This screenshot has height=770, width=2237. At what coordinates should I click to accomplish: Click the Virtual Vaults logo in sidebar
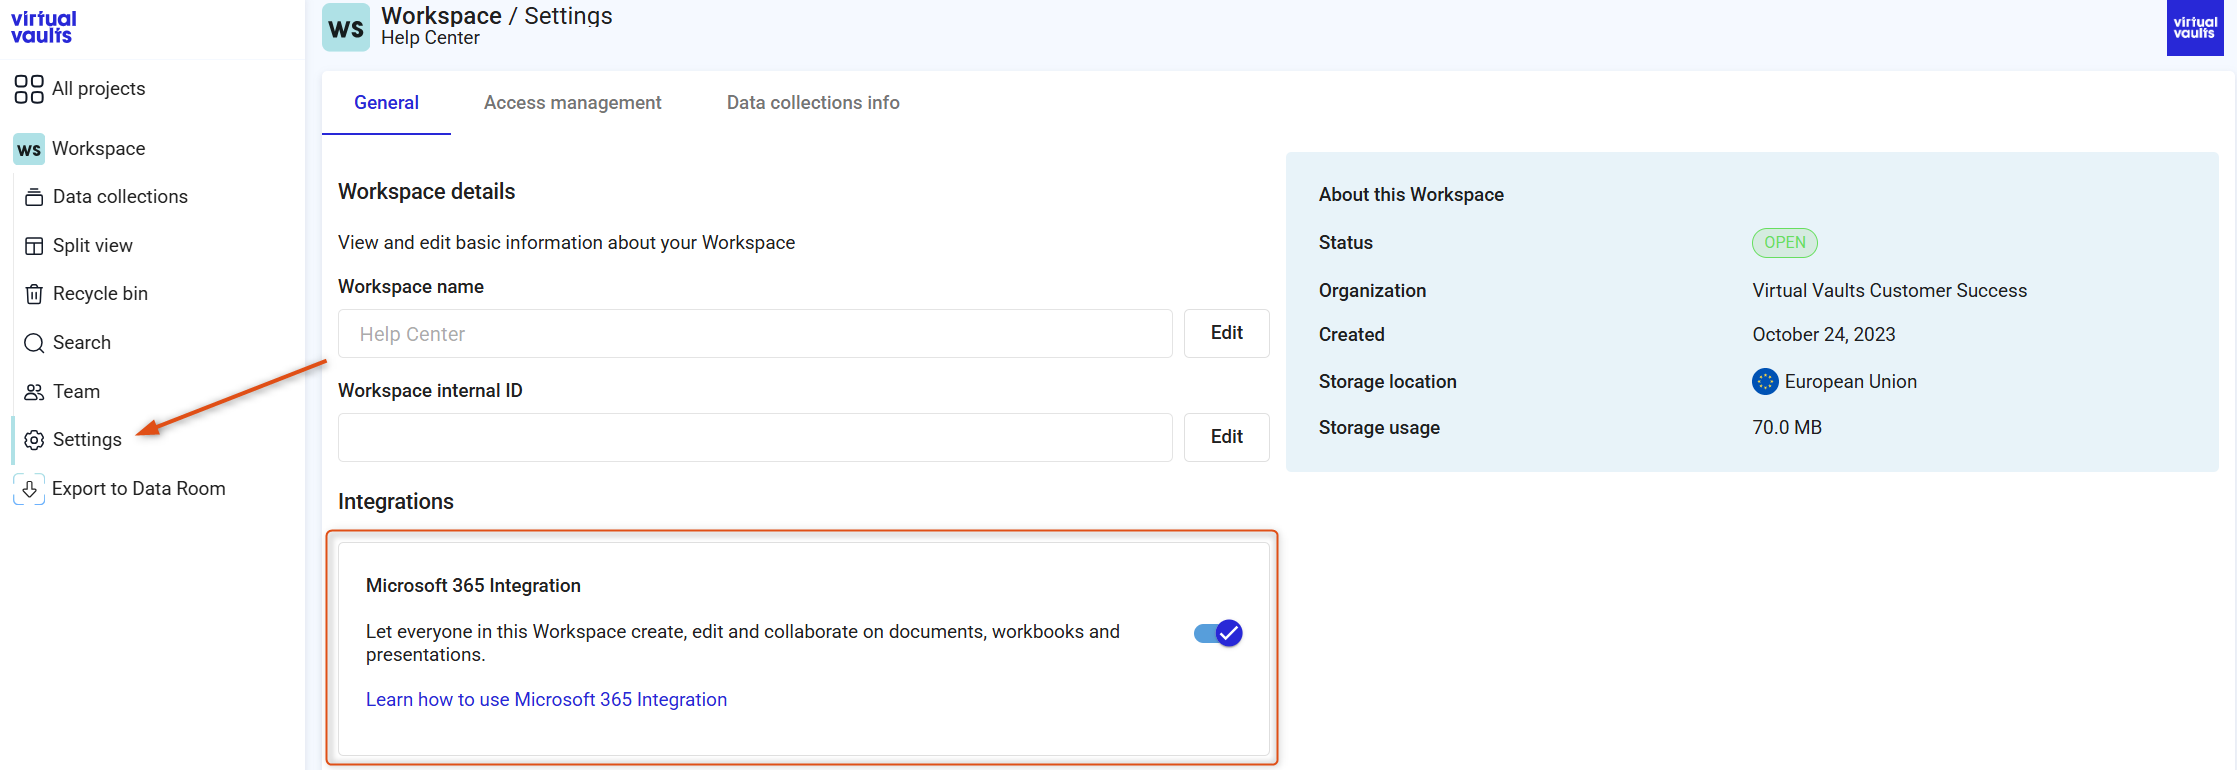43,27
